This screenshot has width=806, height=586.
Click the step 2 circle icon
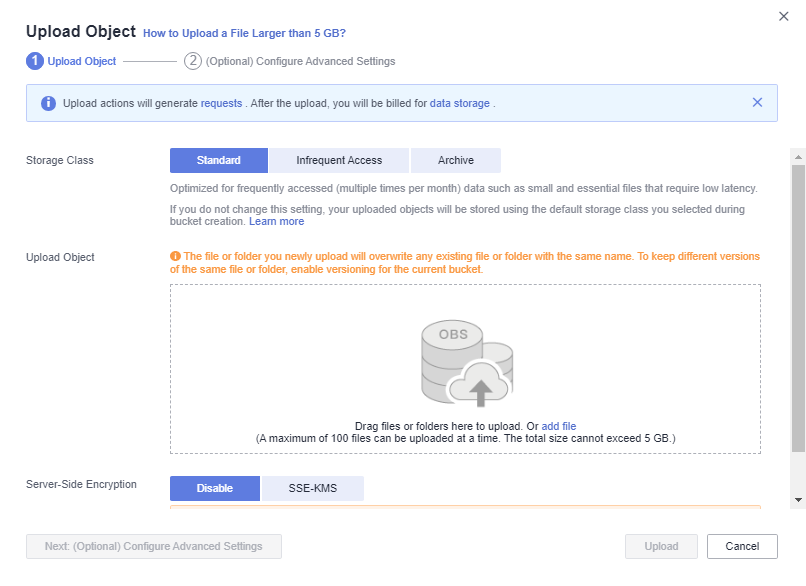pyautogui.click(x=193, y=61)
